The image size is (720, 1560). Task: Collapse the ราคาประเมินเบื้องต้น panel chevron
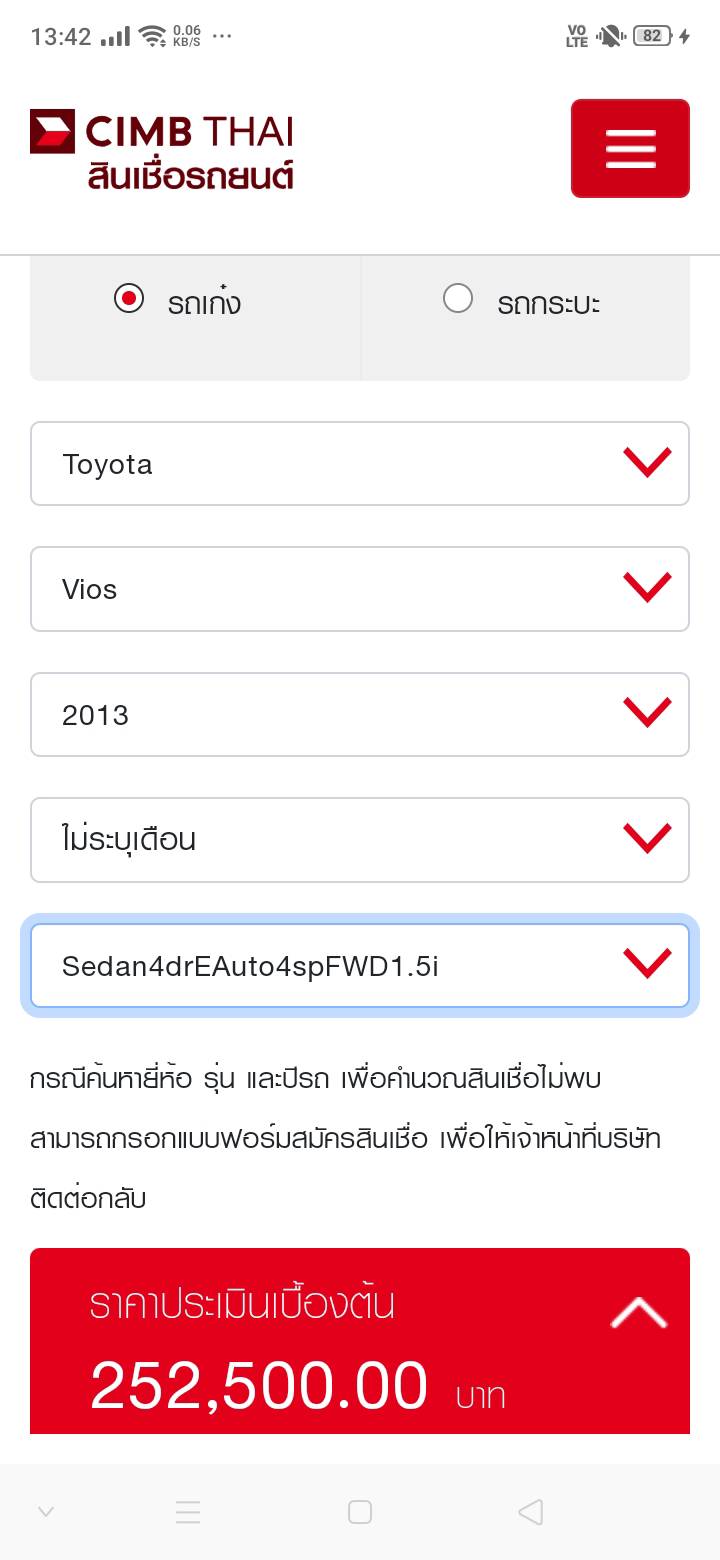pyautogui.click(x=638, y=1313)
